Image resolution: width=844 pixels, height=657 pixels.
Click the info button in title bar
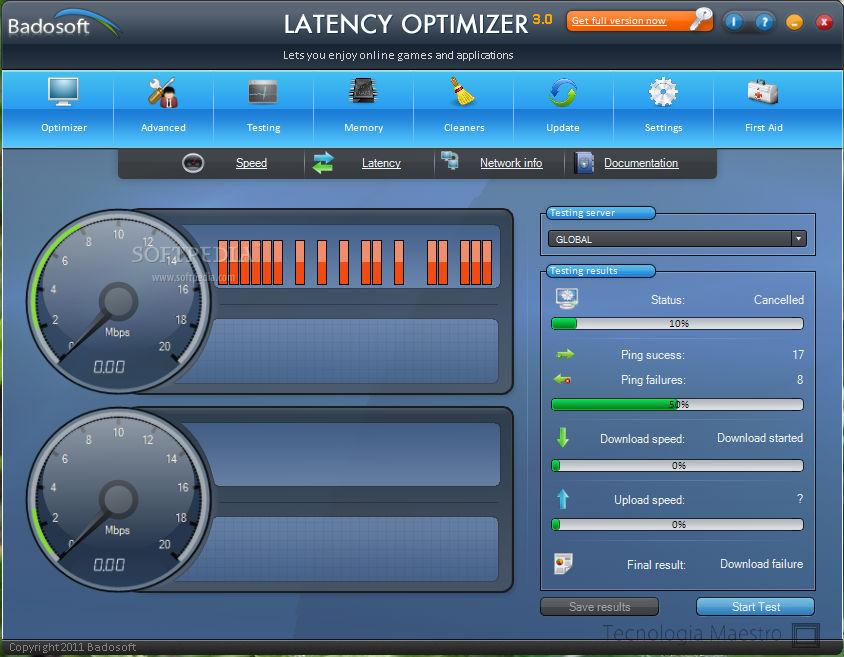pyautogui.click(x=733, y=22)
